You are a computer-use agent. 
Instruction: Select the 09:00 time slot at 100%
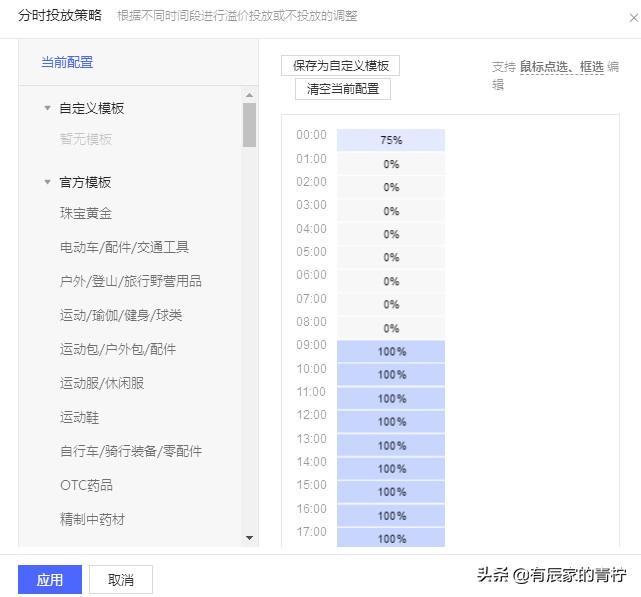point(391,351)
